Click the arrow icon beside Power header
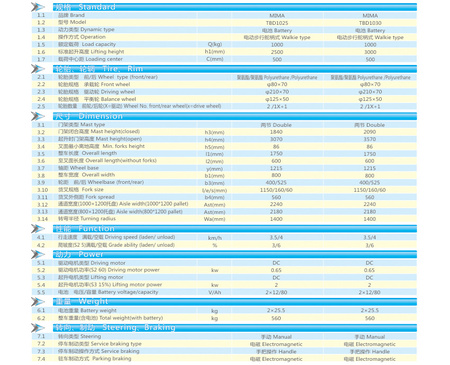Viewport: 450px width, 365px height. (38, 254)
